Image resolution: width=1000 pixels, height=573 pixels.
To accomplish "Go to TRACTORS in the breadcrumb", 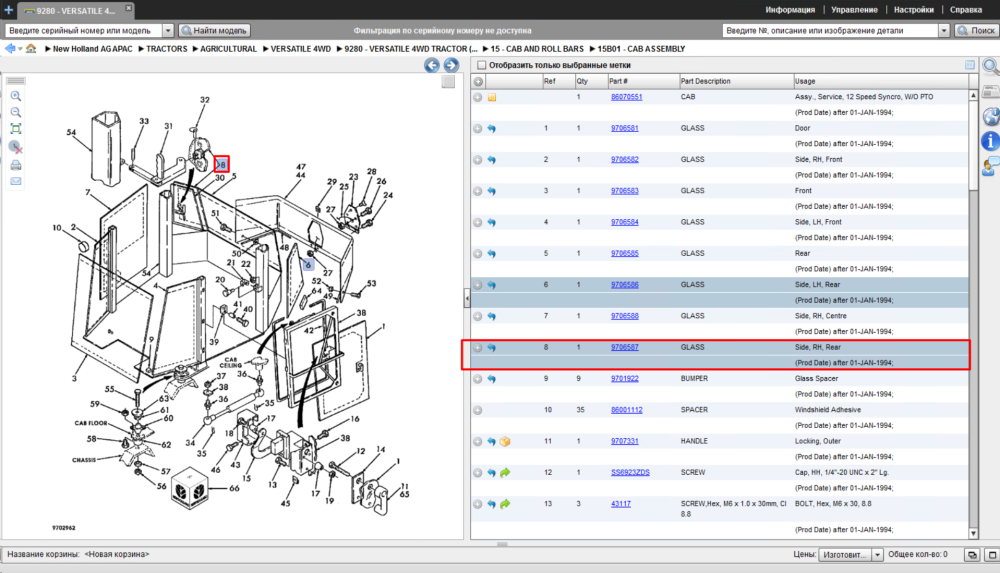I will point(166,48).
